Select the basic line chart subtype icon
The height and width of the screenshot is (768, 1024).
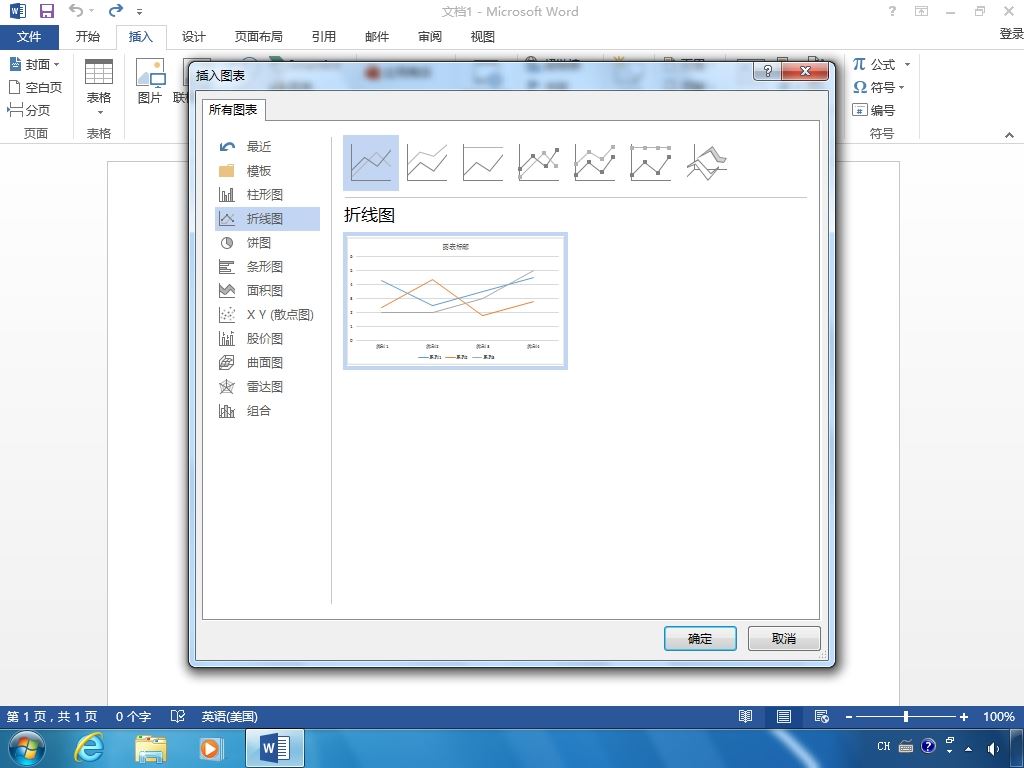click(x=371, y=163)
